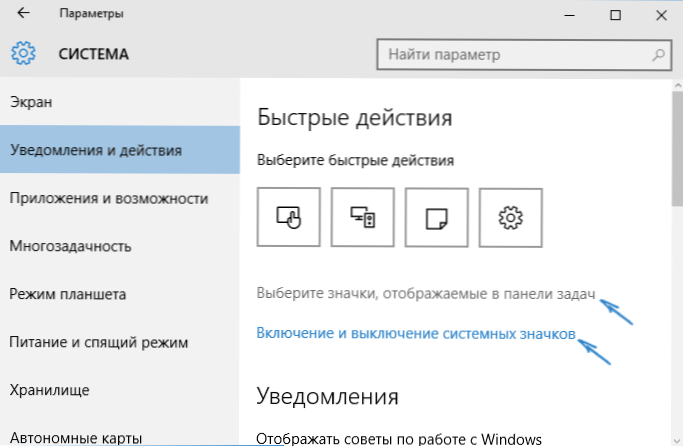Click the Уведомления heading
Image resolution: width=683 pixels, height=446 pixels.
tap(328, 396)
